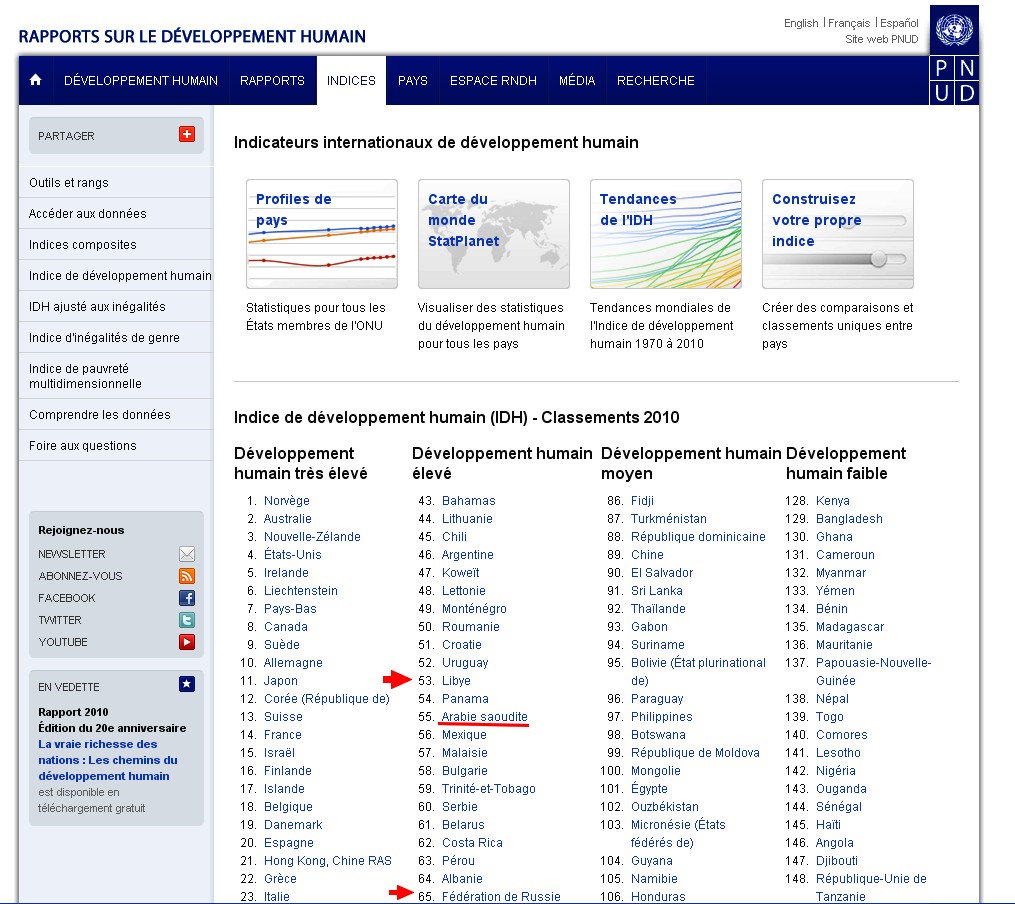Click the star icon beside En vedette

tap(186, 684)
